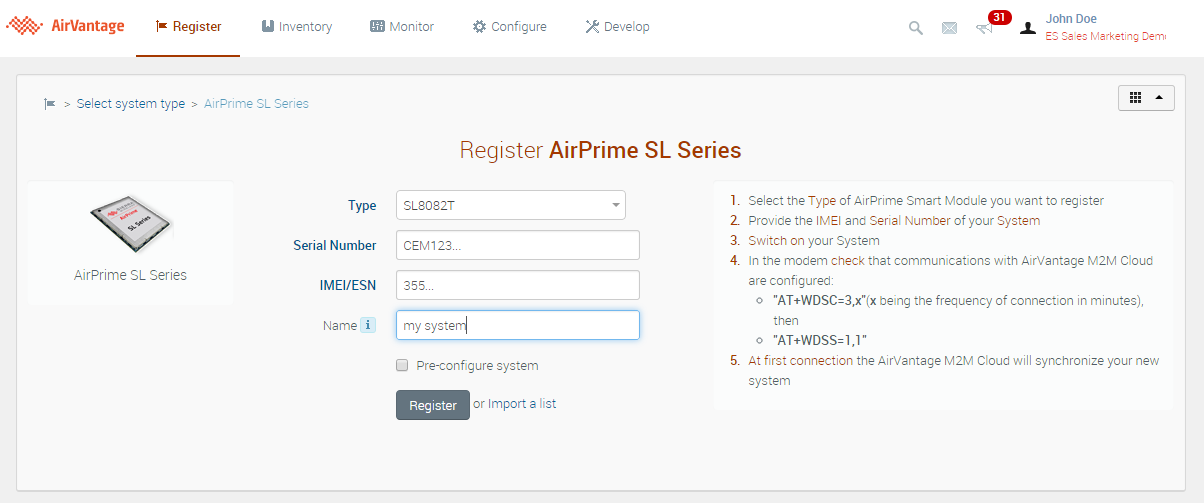Enable the Pre-configure system checkbox
Screen dimensions: 1204x503
(402, 365)
